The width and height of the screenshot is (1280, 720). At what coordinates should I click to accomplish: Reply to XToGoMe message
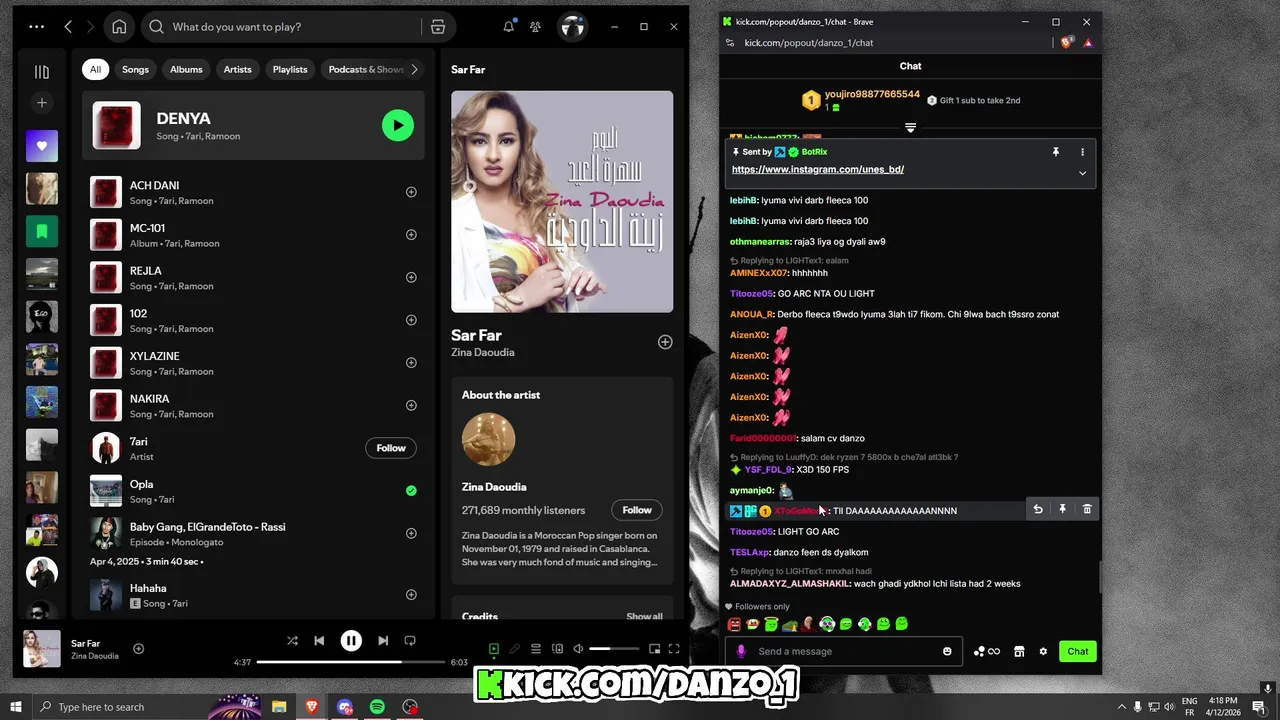(1038, 509)
